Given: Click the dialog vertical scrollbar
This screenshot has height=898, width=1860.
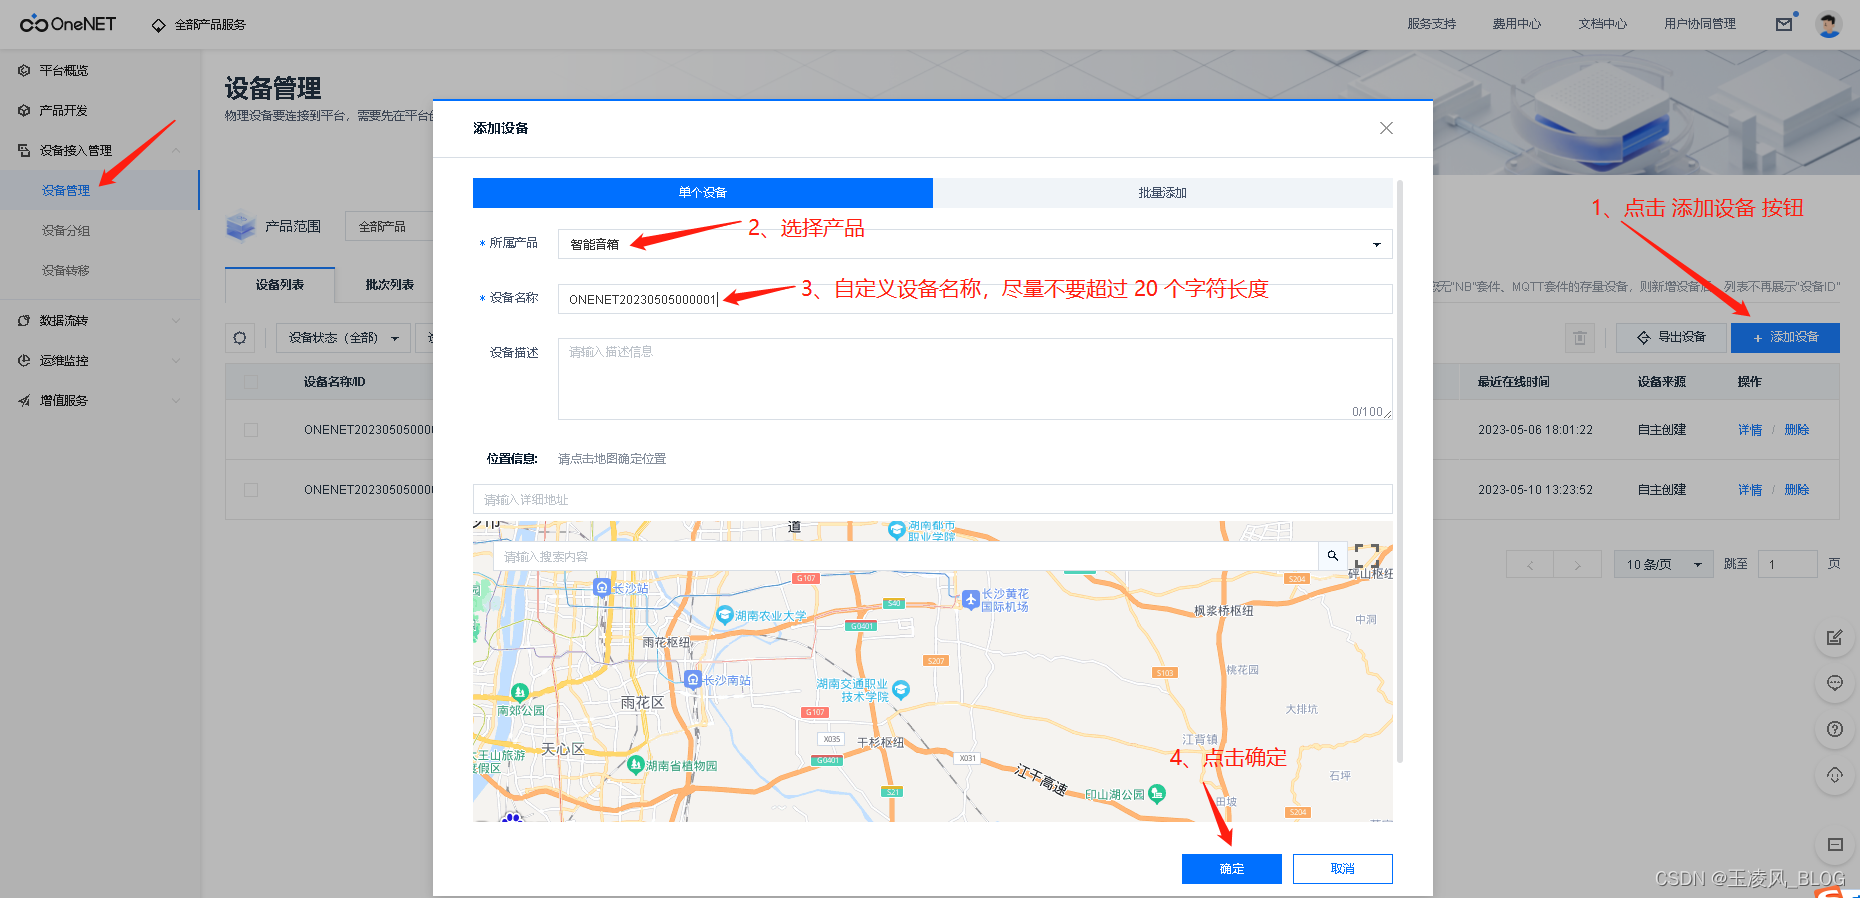Looking at the screenshot, I should [1400, 470].
